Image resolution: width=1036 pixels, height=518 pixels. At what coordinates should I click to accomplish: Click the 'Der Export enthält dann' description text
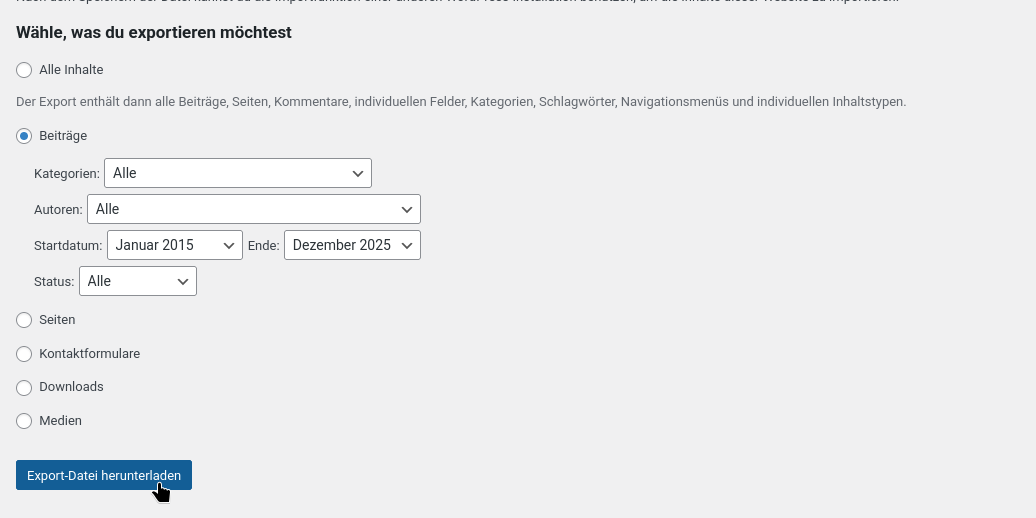[x=460, y=102]
